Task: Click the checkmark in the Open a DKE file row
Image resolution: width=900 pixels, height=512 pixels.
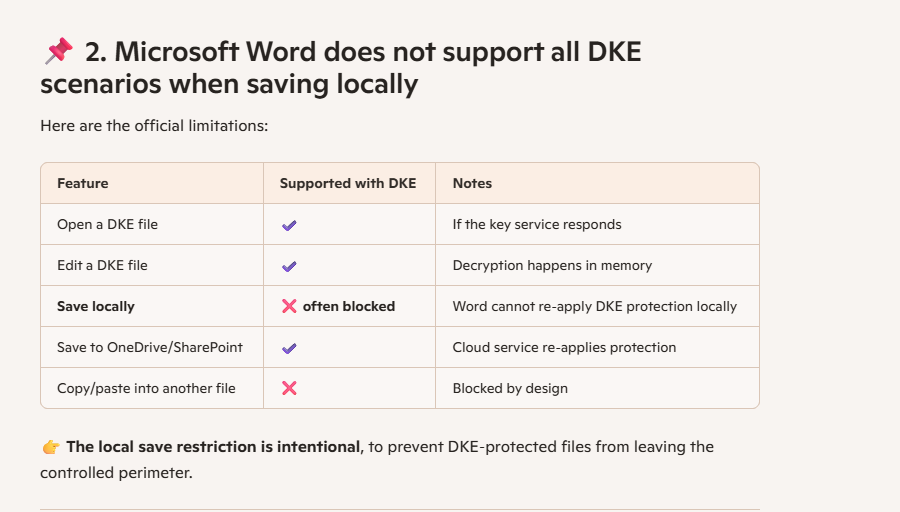Action: point(289,225)
